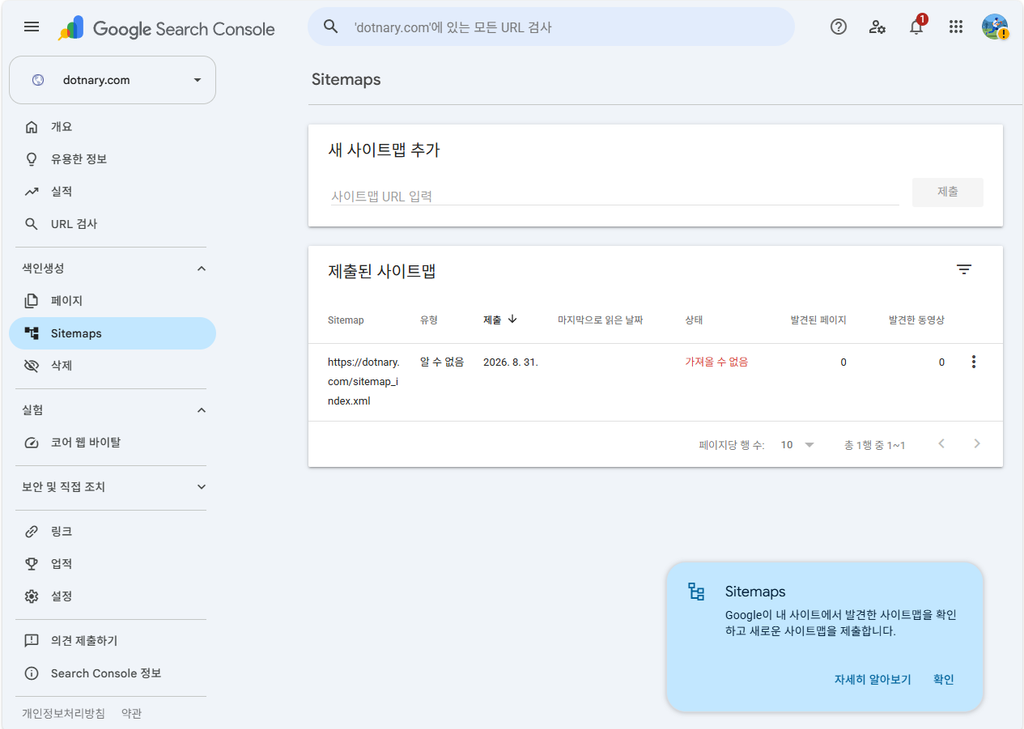The width and height of the screenshot is (1024, 729).
Task: Click the 유형 column header
Action: click(428, 320)
